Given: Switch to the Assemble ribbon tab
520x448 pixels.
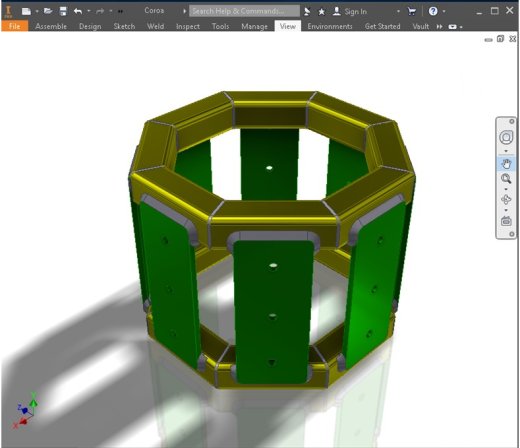Looking at the screenshot, I should point(51,26).
